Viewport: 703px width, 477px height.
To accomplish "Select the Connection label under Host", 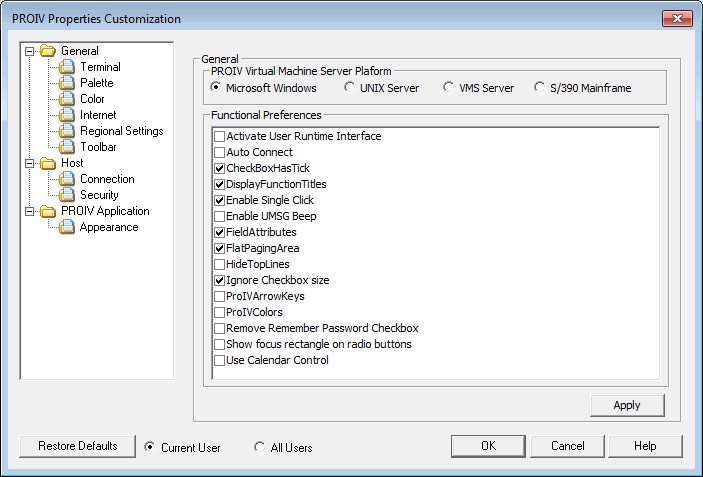I will (107, 179).
